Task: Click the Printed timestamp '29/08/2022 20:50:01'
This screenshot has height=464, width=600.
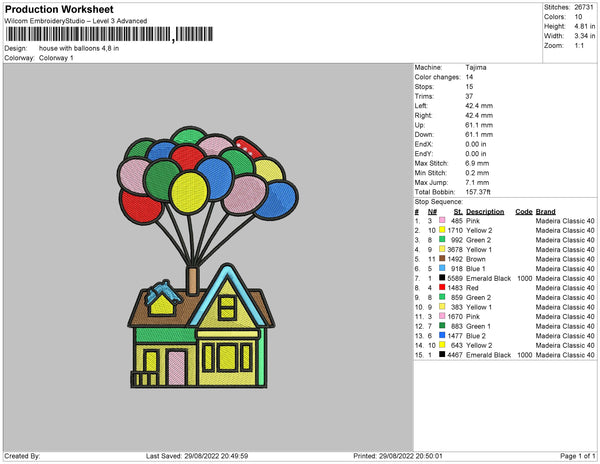Action: pyautogui.click(x=411, y=456)
